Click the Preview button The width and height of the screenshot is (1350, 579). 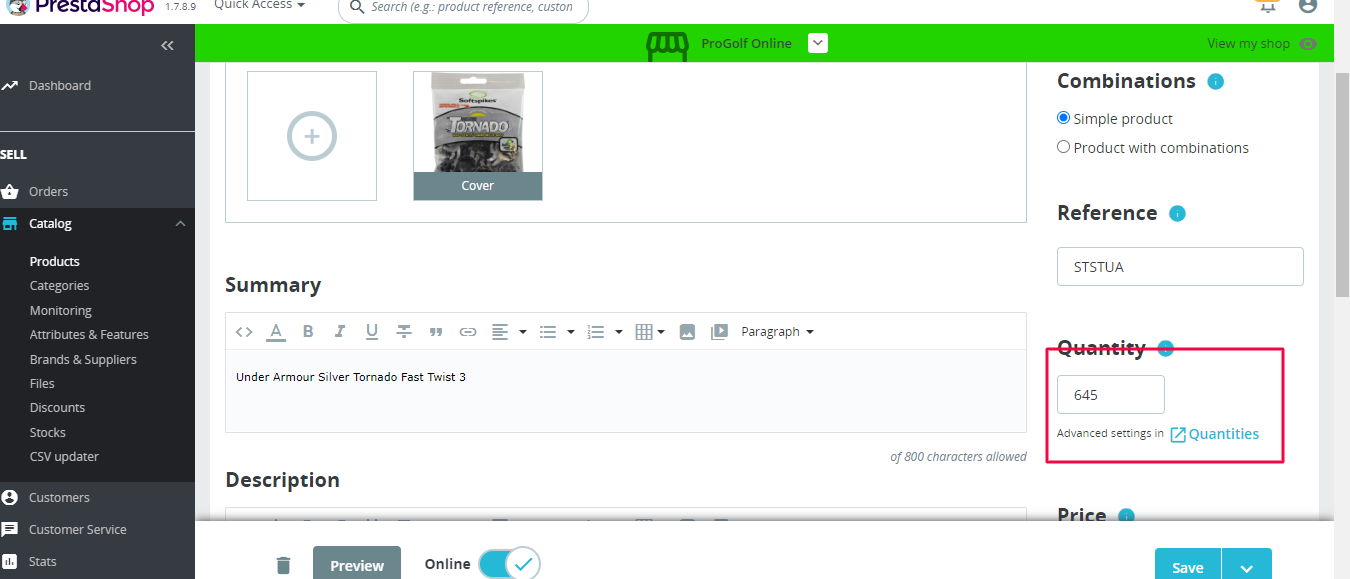(x=357, y=564)
